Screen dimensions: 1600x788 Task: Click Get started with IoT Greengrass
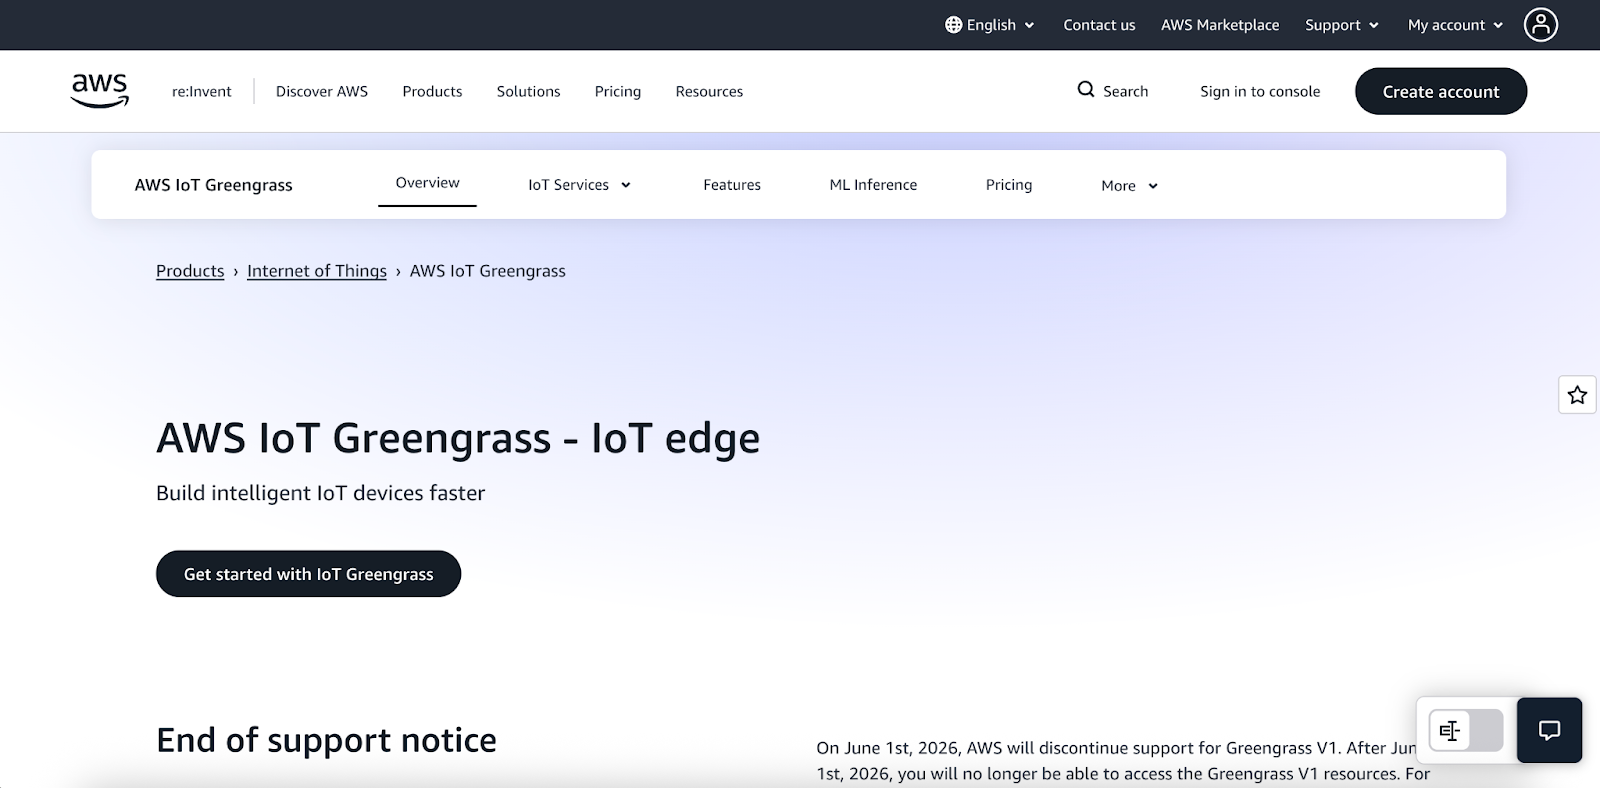(308, 574)
